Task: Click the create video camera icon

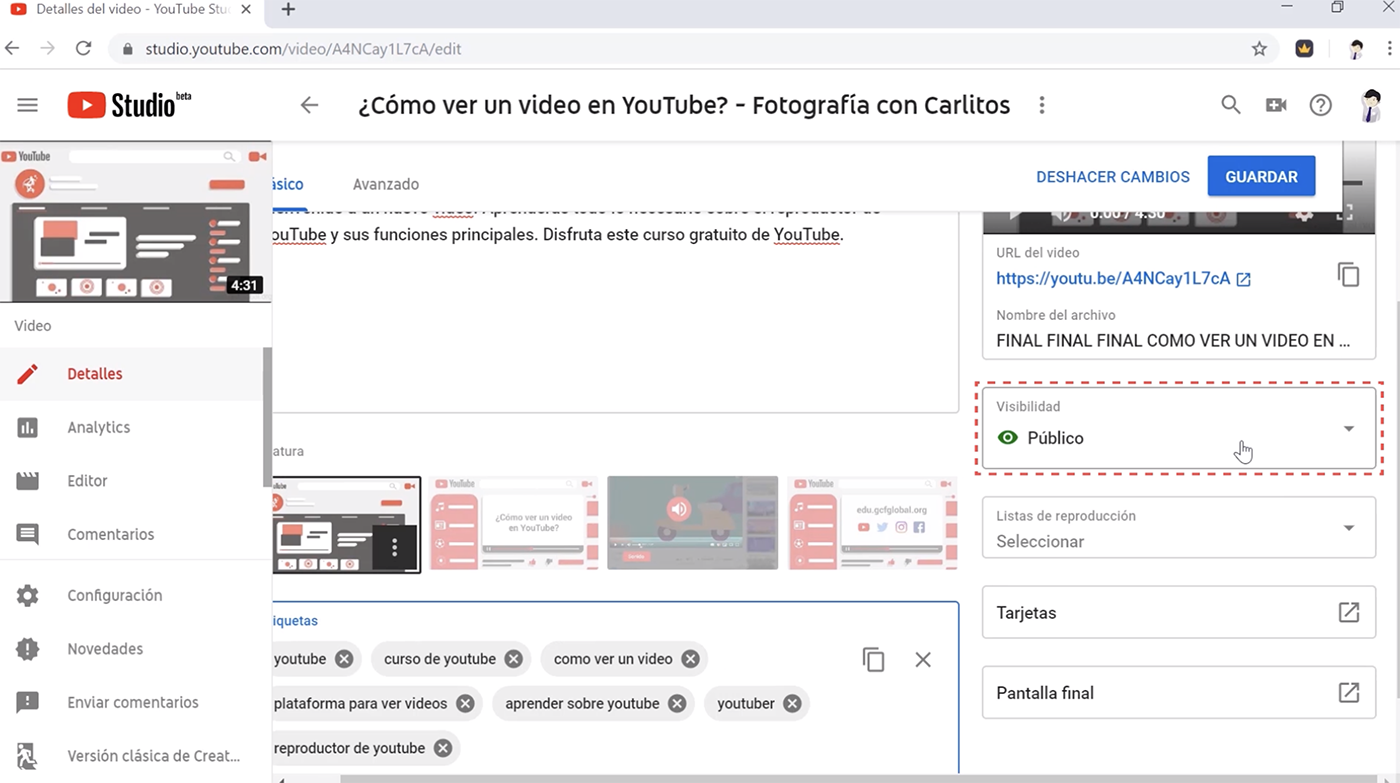Action: pos(1276,105)
